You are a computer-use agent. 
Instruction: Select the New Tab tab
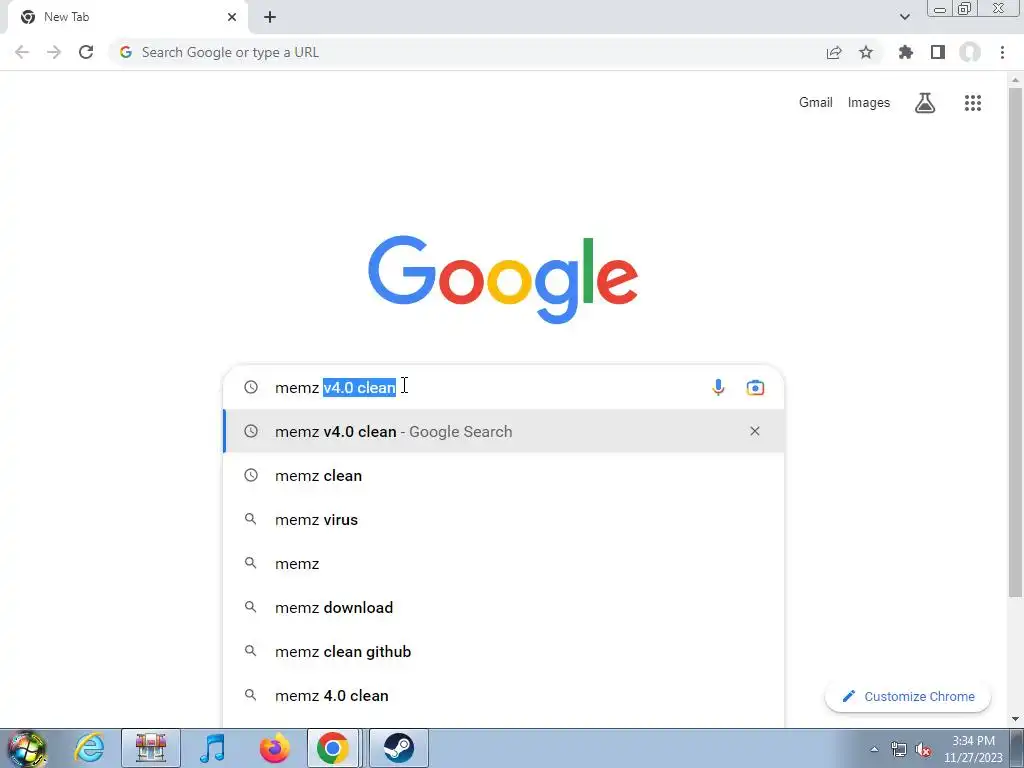coord(127,17)
